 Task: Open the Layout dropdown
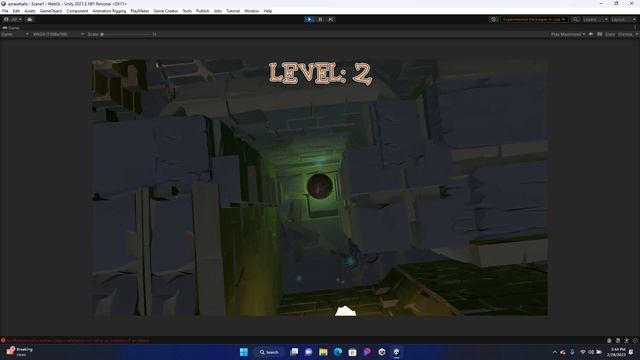[x=624, y=19]
